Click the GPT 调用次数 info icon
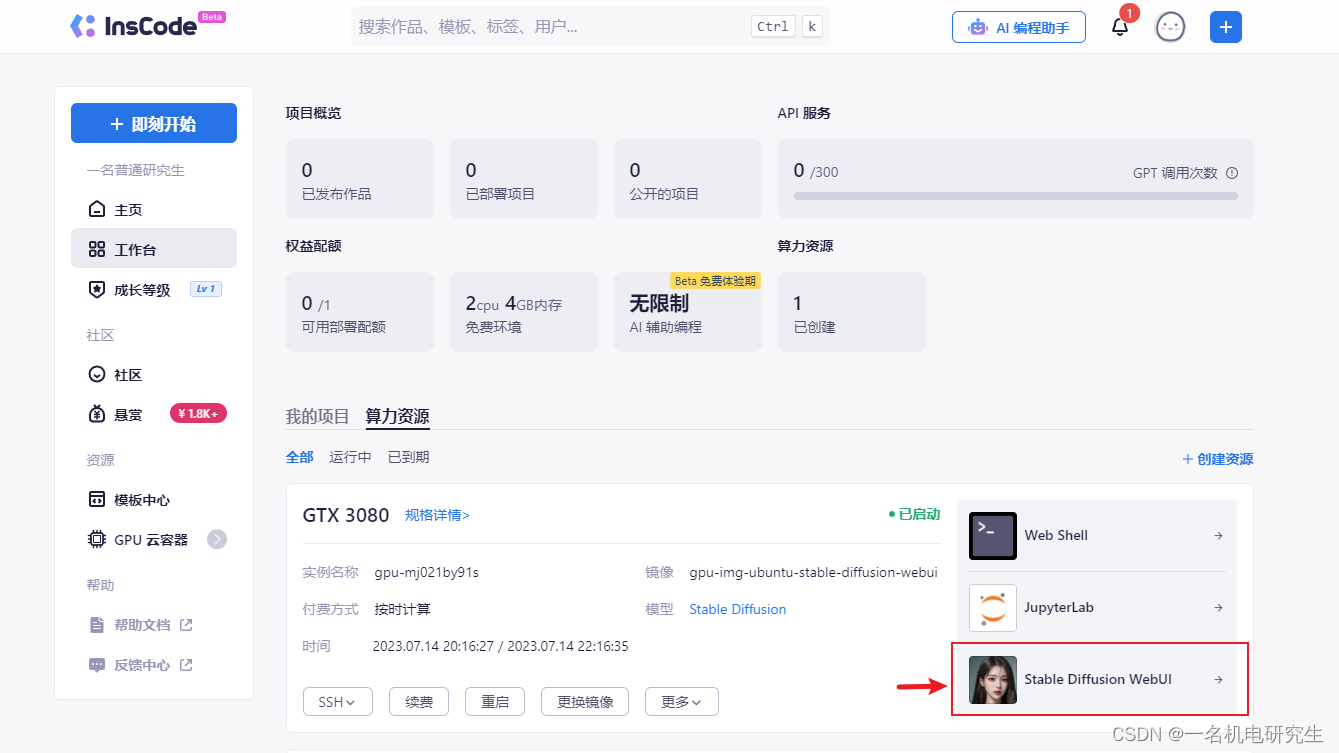Viewport: 1339px width, 753px height. point(1232,173)
